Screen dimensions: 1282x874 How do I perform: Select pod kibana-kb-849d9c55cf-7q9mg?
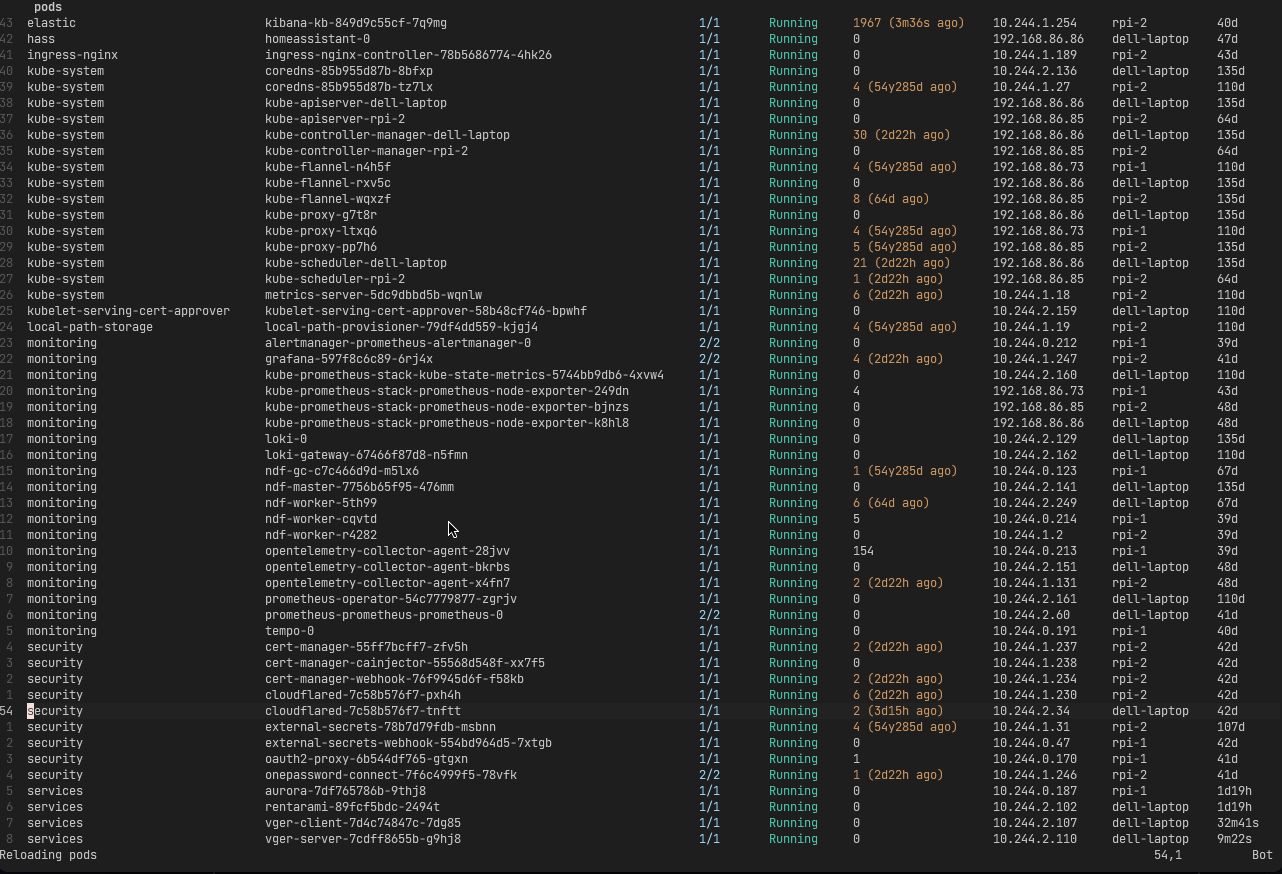[356, 23]
